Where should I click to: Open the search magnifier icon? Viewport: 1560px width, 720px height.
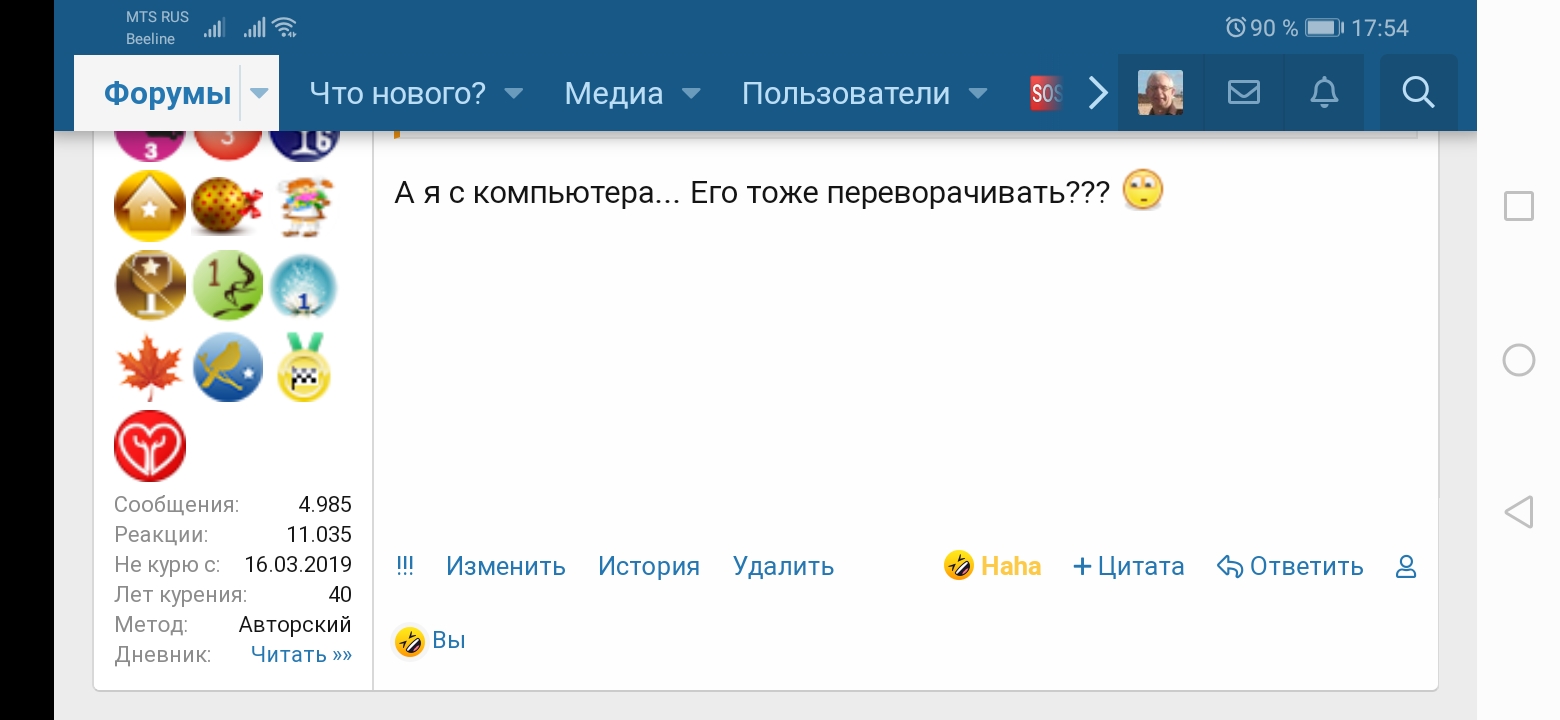pos(1418,93)
